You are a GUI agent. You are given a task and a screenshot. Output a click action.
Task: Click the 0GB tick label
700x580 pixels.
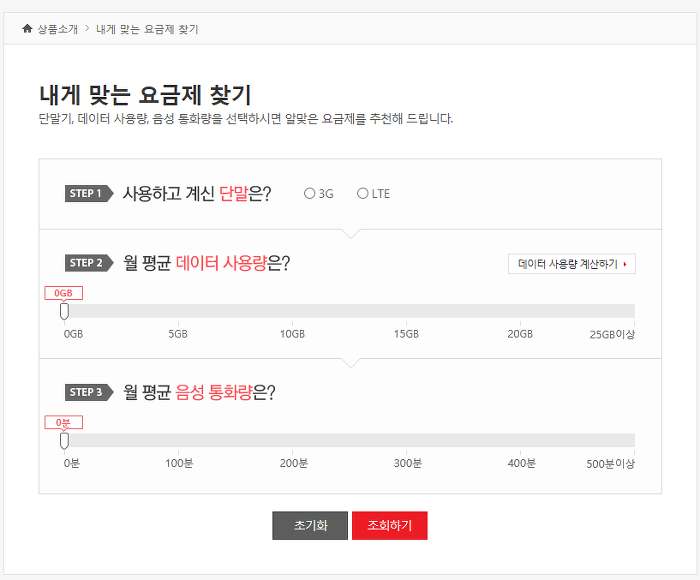click(73, 334)
